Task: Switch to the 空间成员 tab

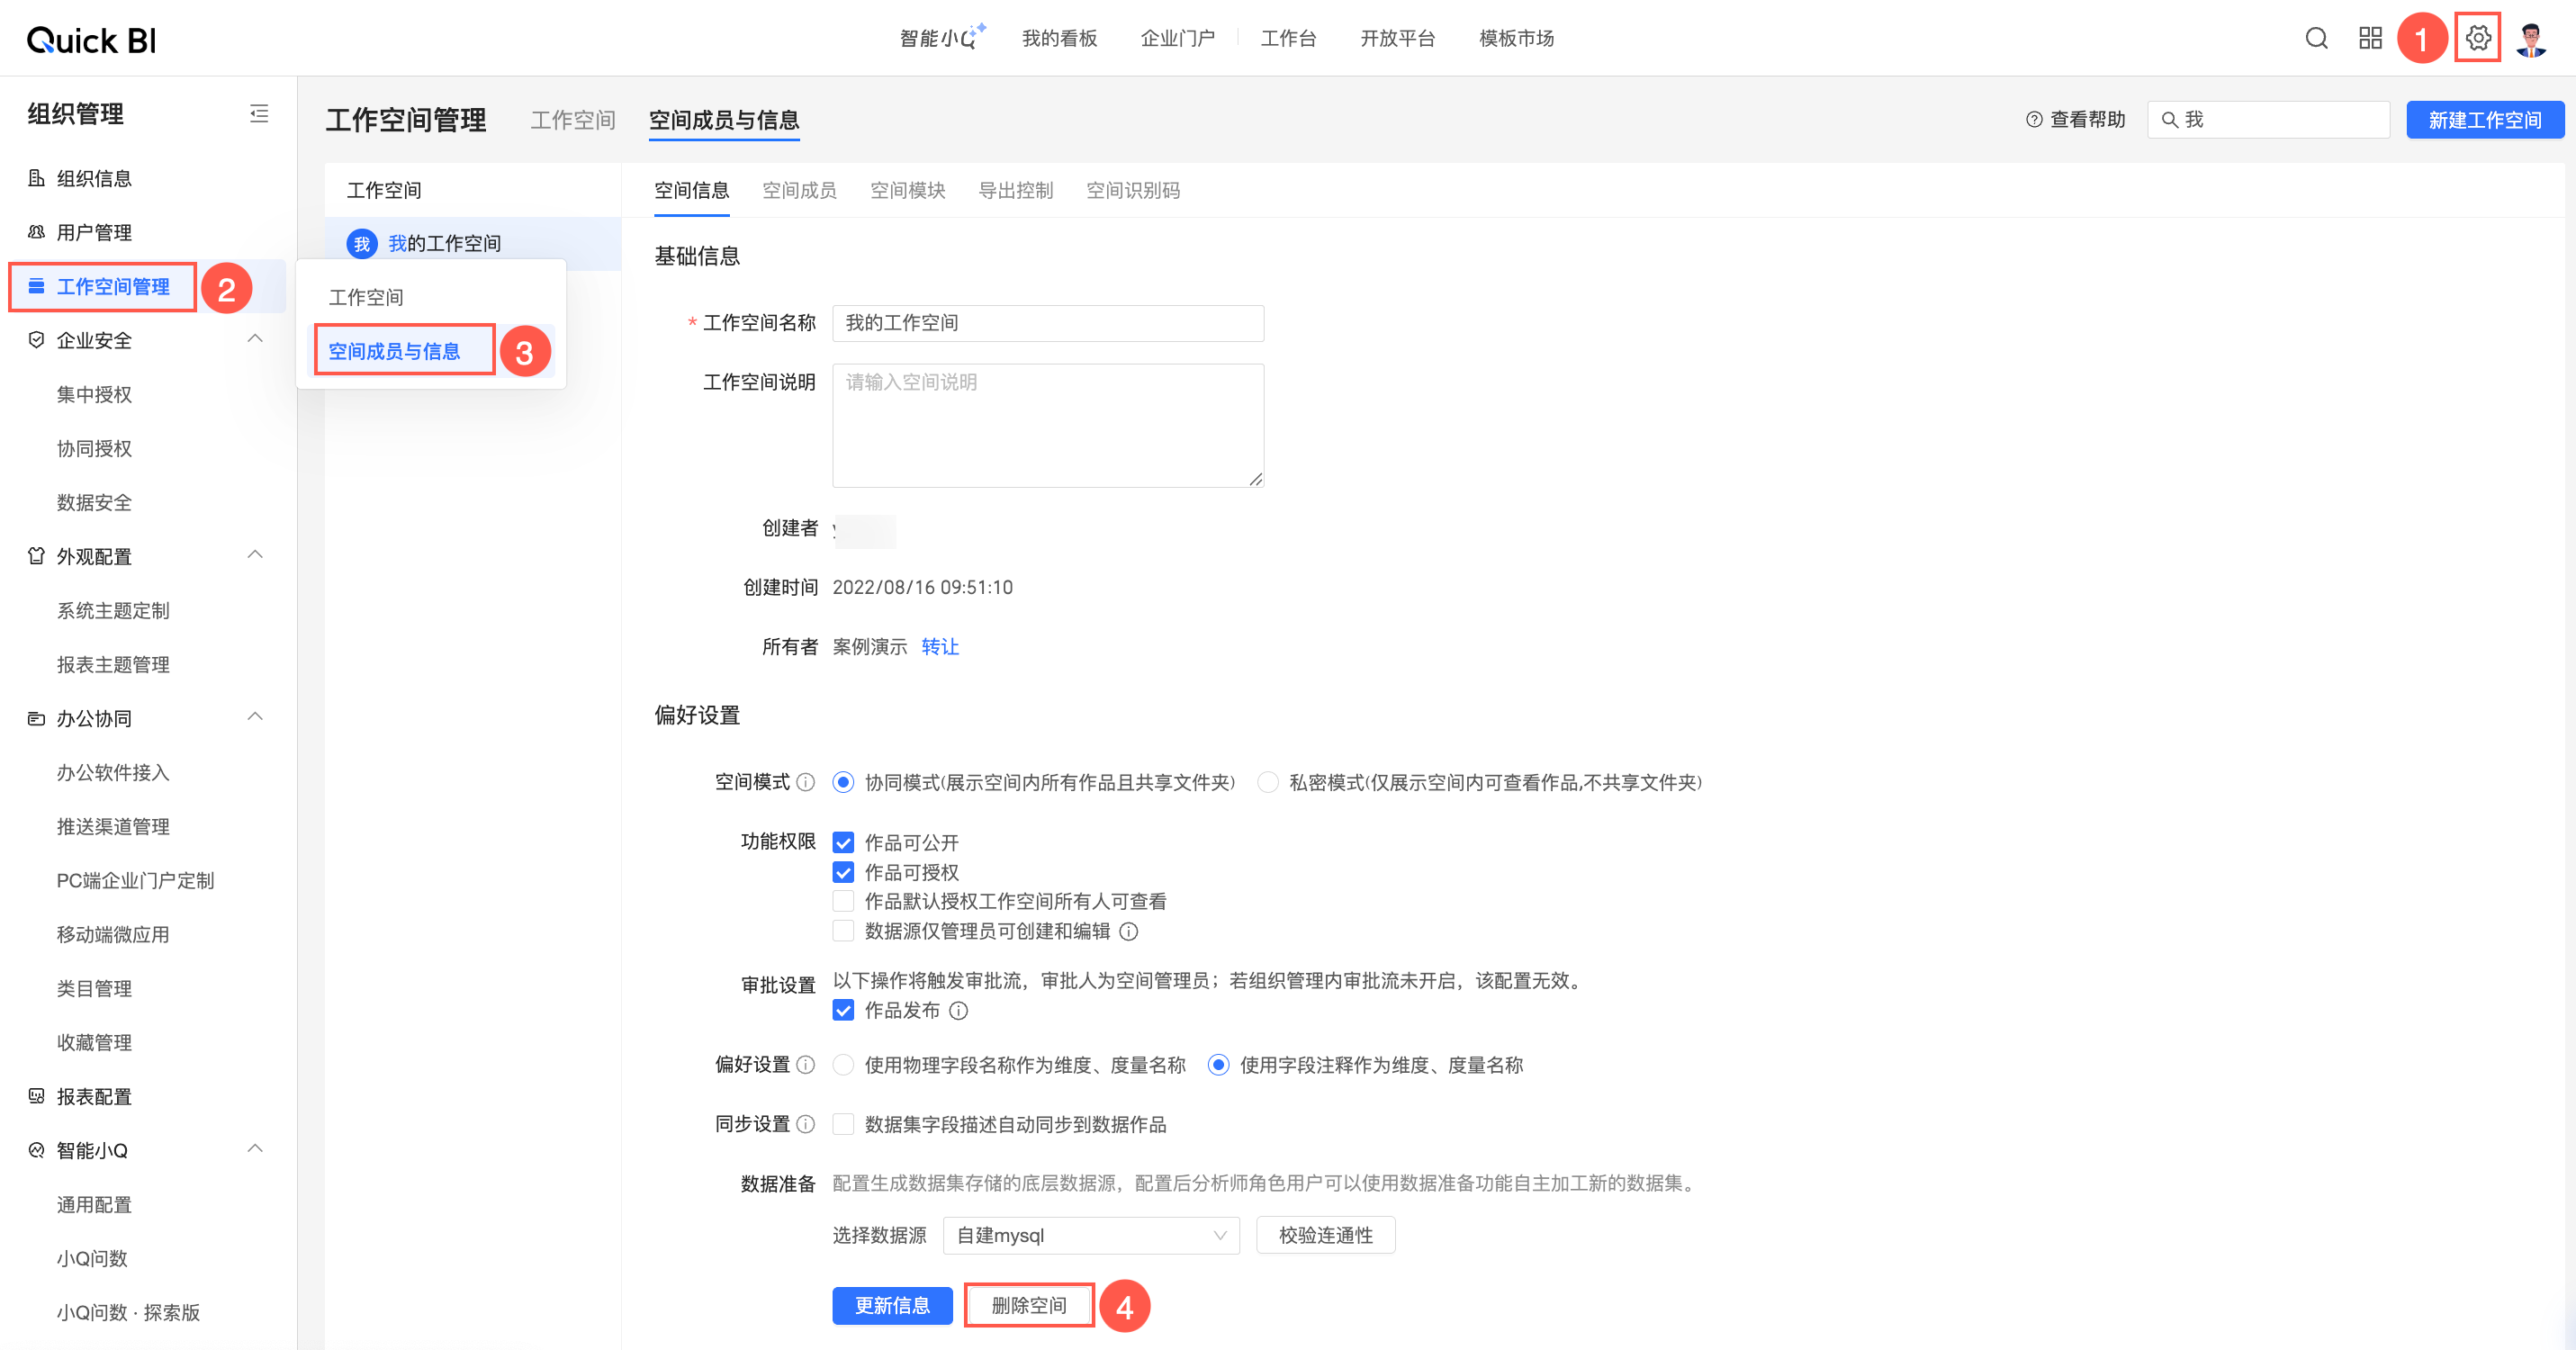Action: tap(798, 190)
